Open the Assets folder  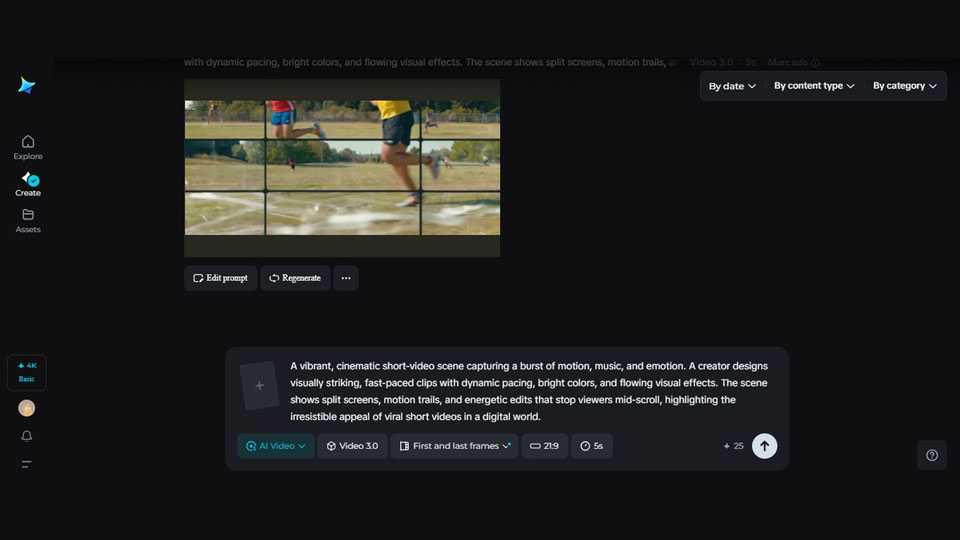28,221
